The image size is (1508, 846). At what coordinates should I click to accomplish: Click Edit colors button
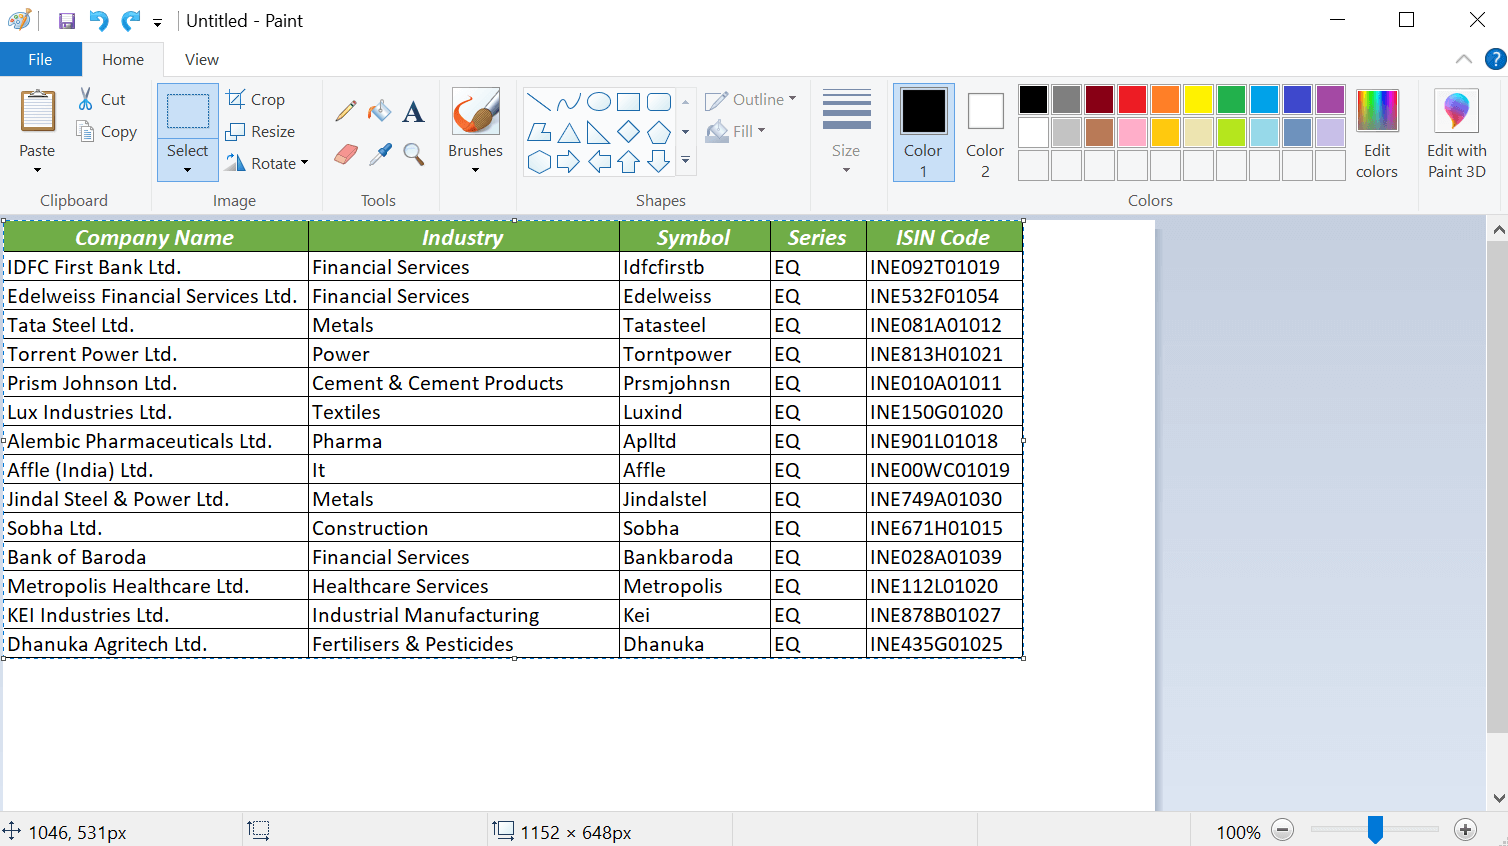click(1377, 134)
